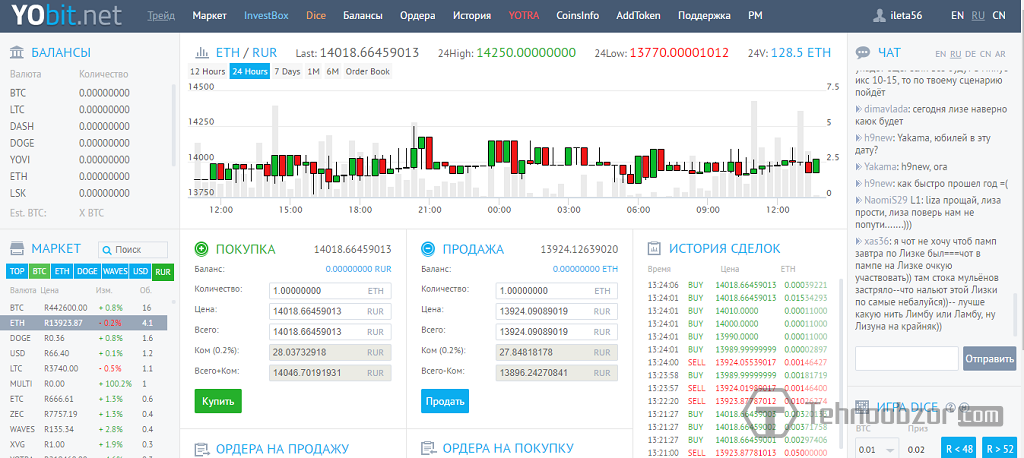Viewport: 1024px width, 458px height.
Task: Click the icon beside ОРДЕРА НА ПРОДАЖУ
Action: [202, 449]
